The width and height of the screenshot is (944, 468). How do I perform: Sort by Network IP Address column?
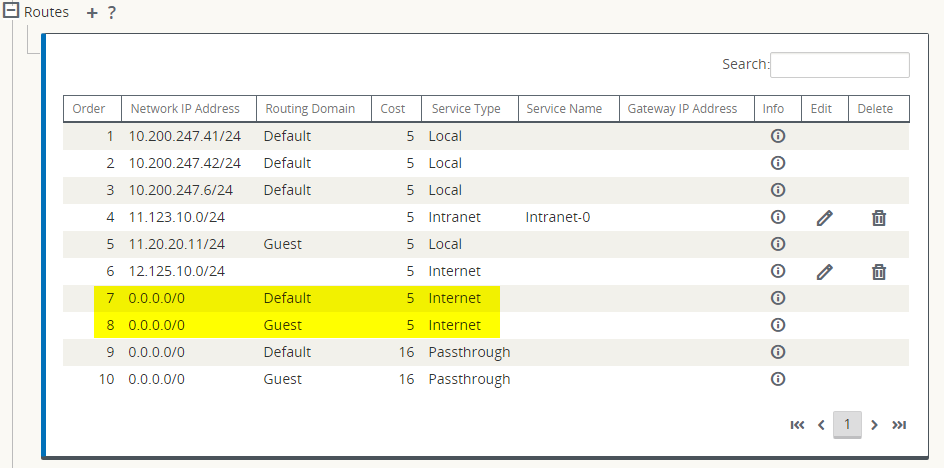(x=189, y=109)
